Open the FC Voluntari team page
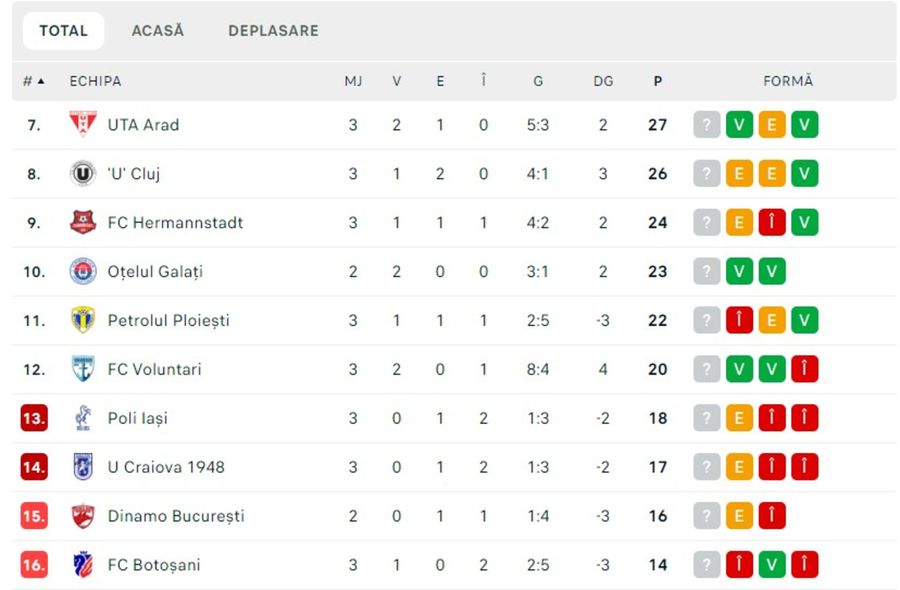Screen dimensions: 900x590 (x=158, y=368)
